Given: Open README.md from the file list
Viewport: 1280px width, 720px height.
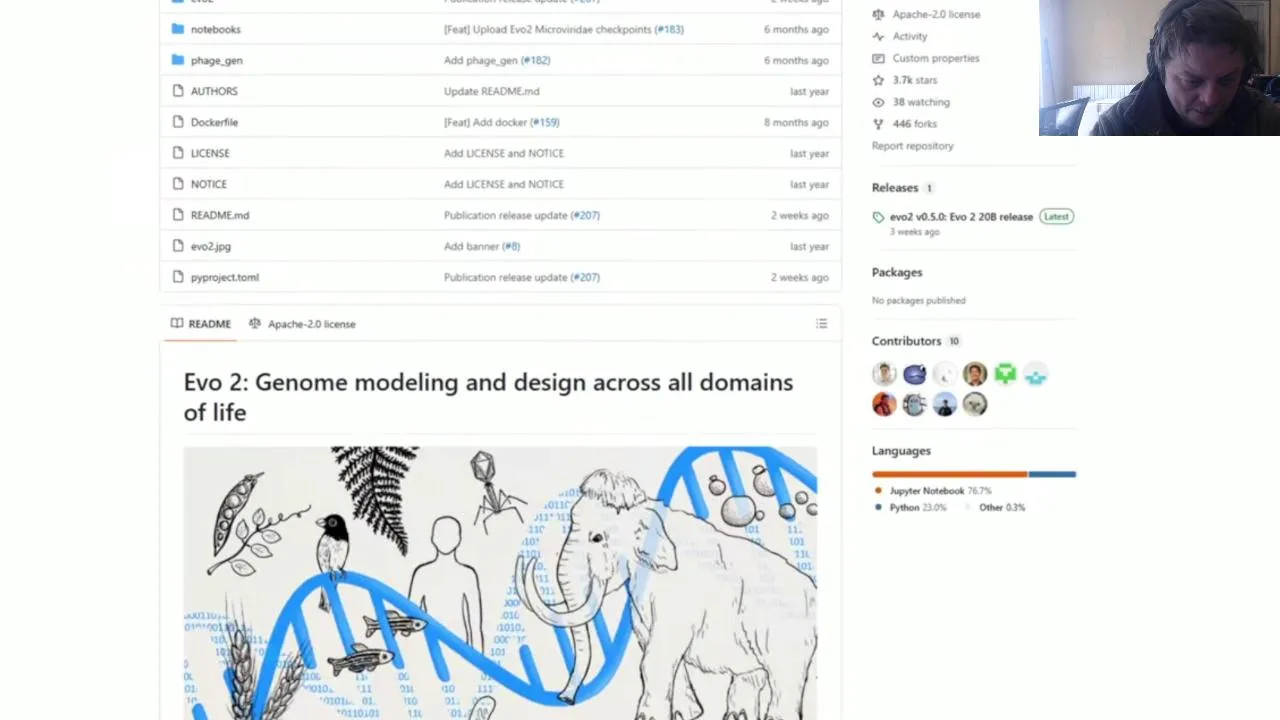Looking at the screenshot, I should [220, 215].
